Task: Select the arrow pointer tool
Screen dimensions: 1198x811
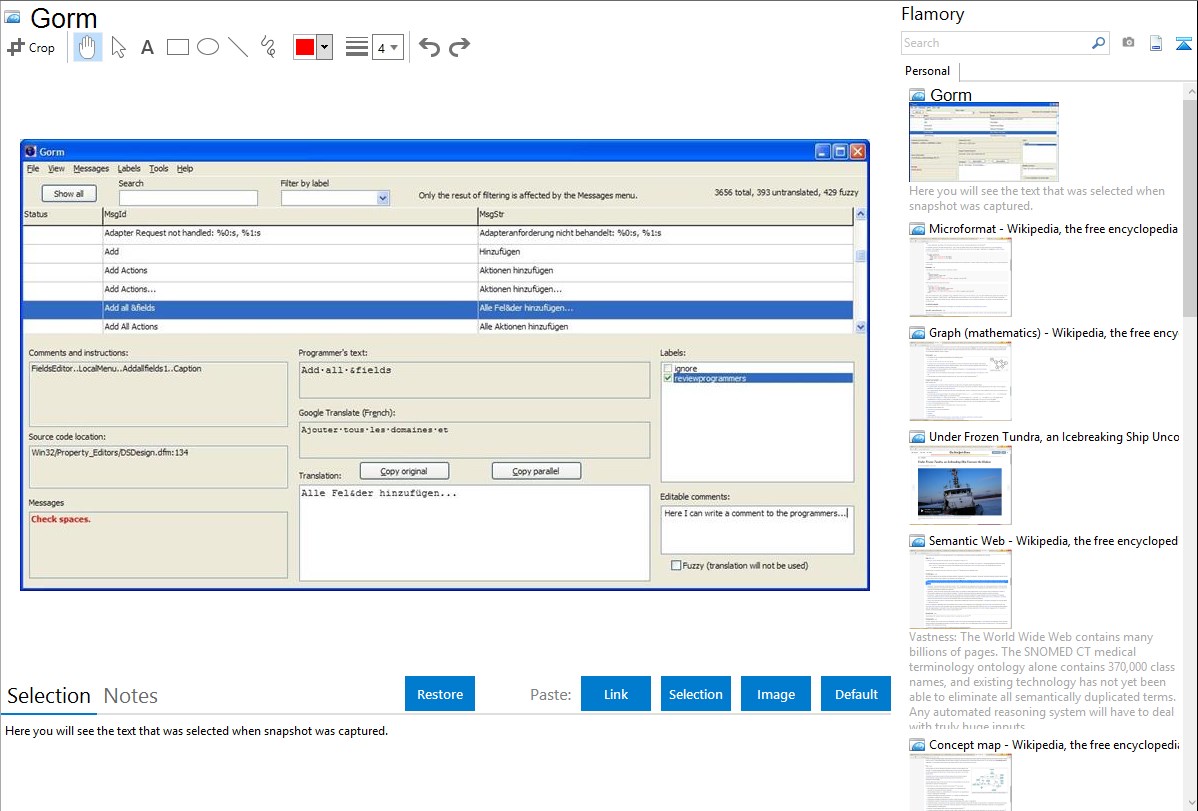Action: click(x=118, y=47)
